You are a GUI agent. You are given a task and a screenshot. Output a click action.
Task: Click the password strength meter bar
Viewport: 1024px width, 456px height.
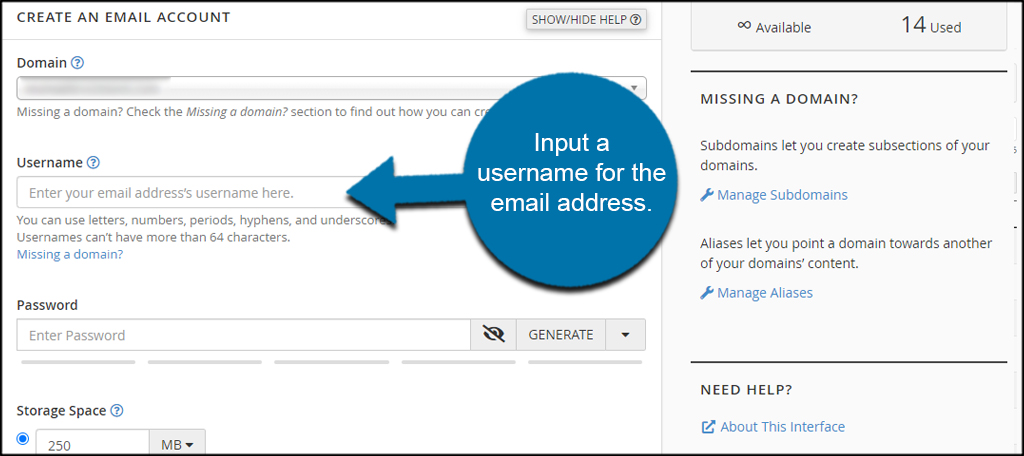tap(332, 361)
